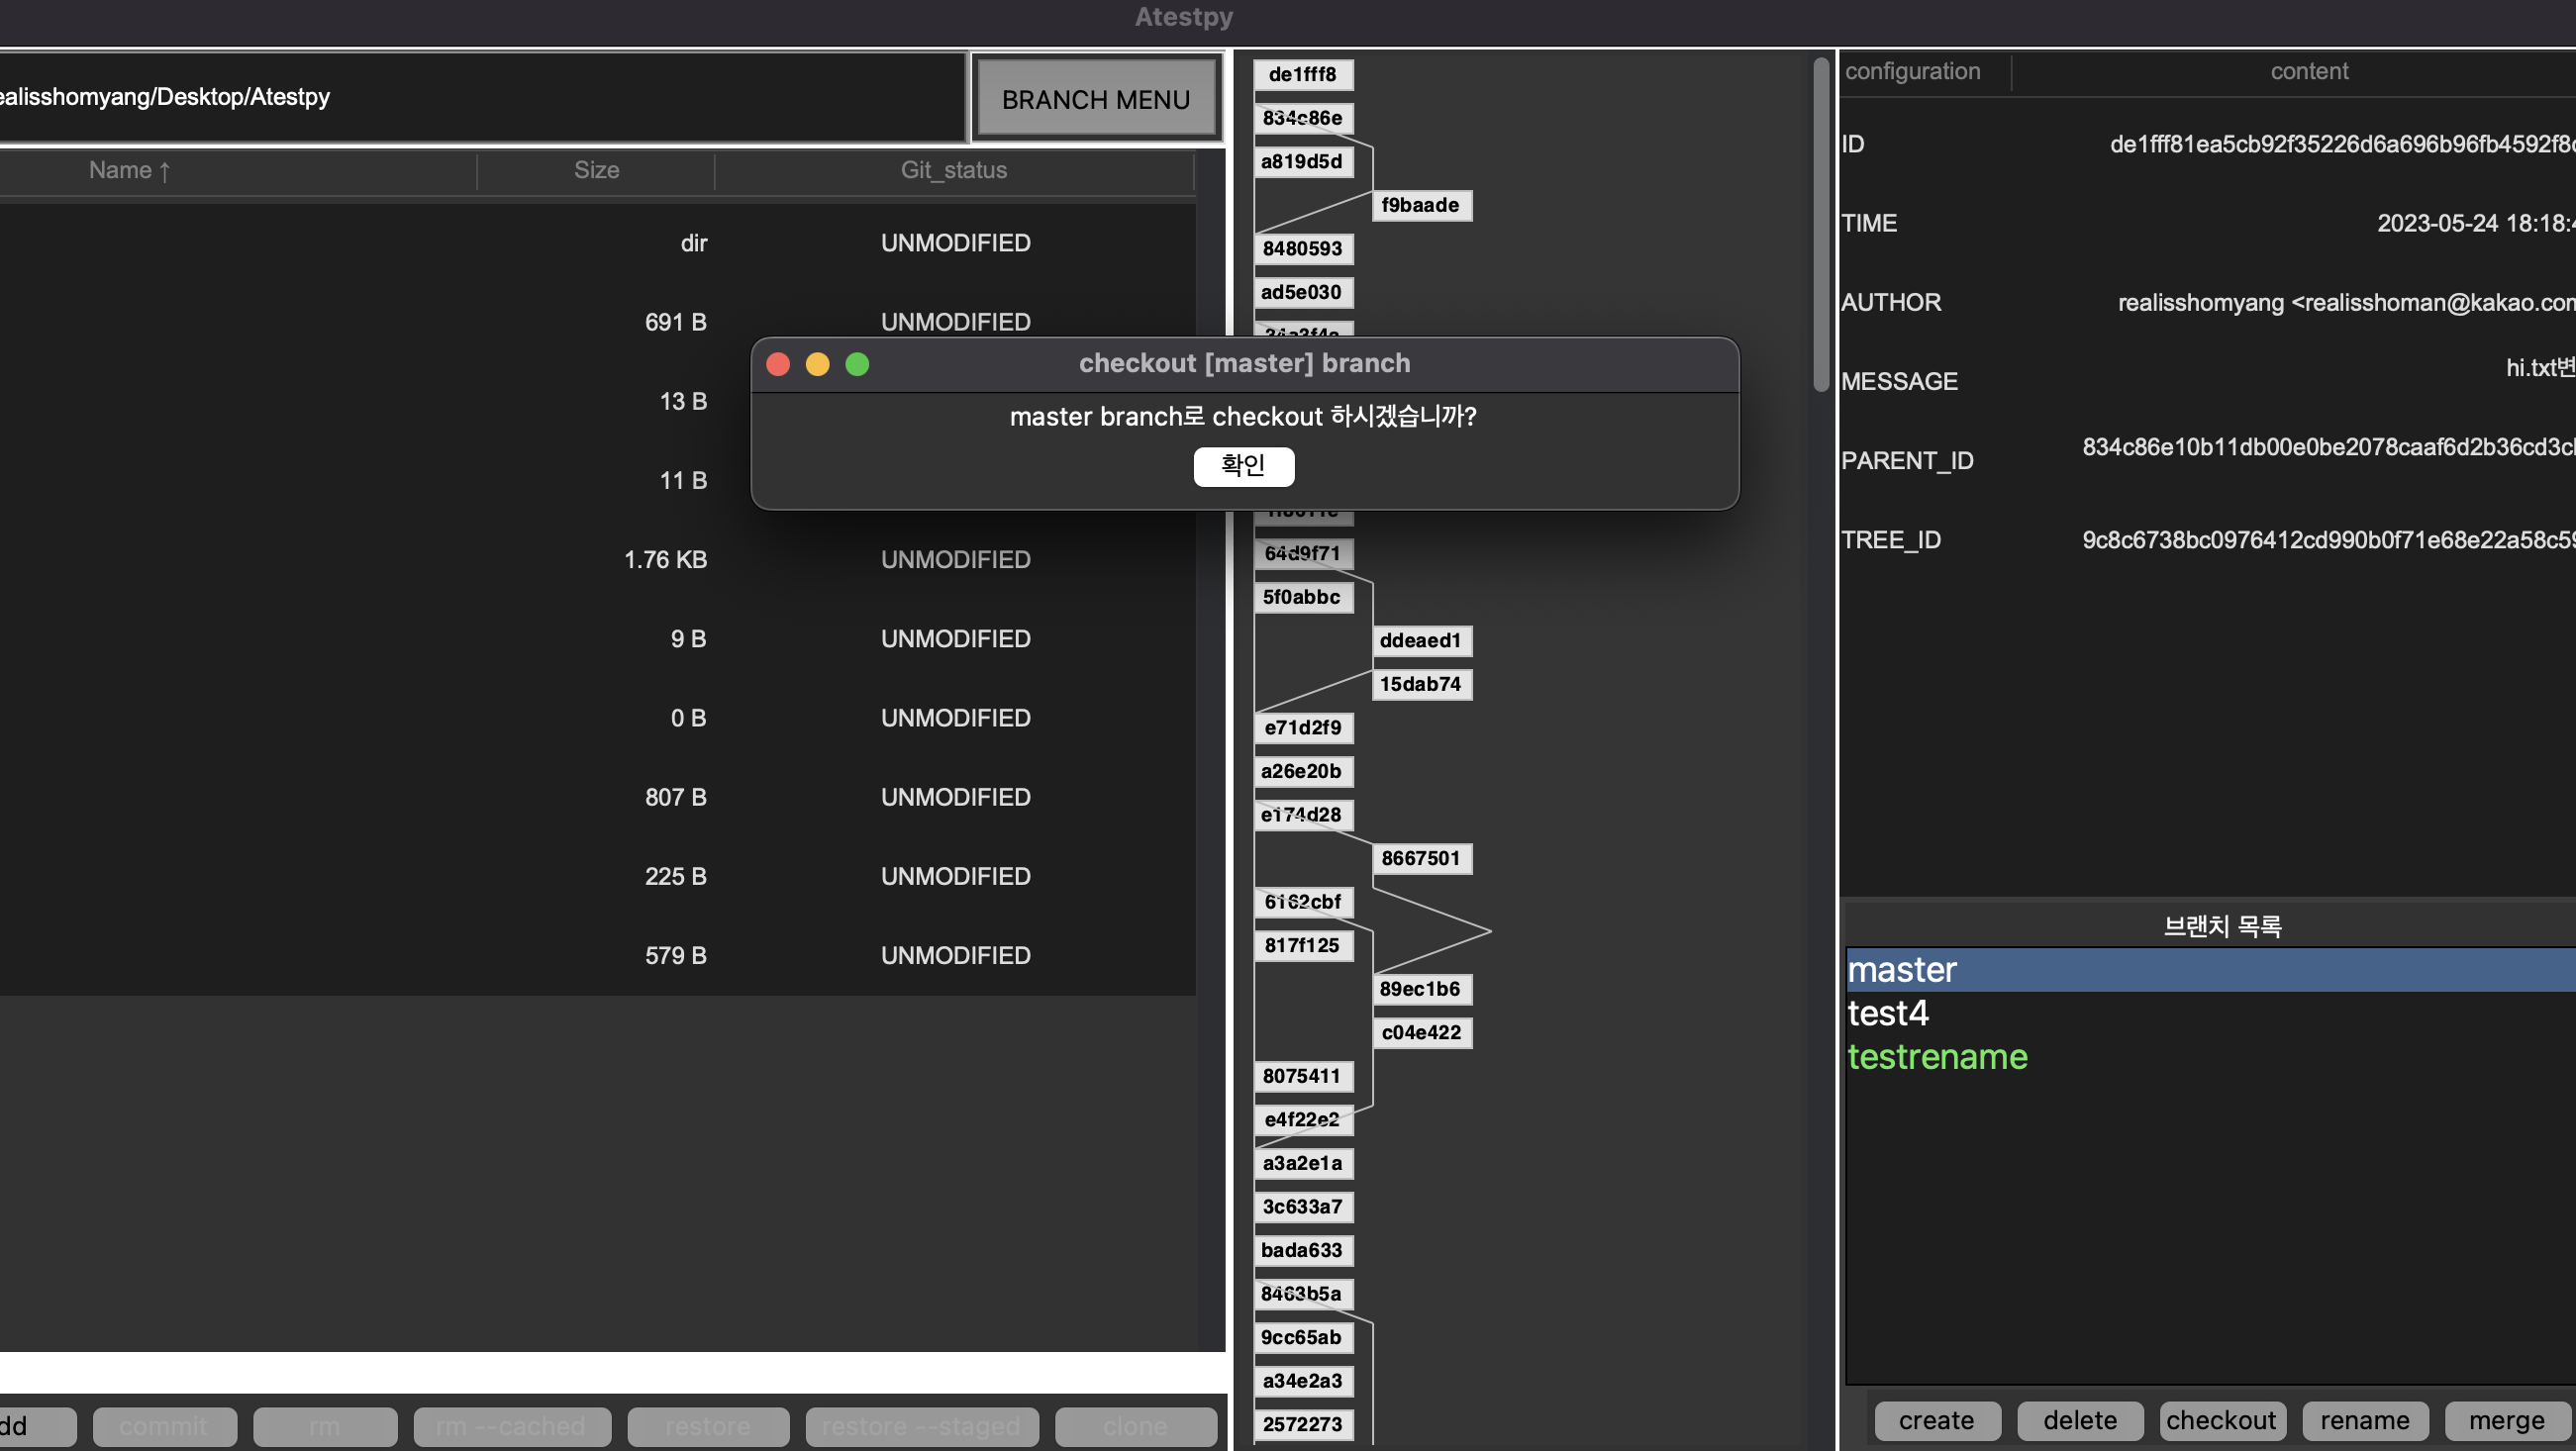The image size is (2576, 1451).
Task: Sort by the Size column header
Action: pyautogui.click(x=596, y=170)
